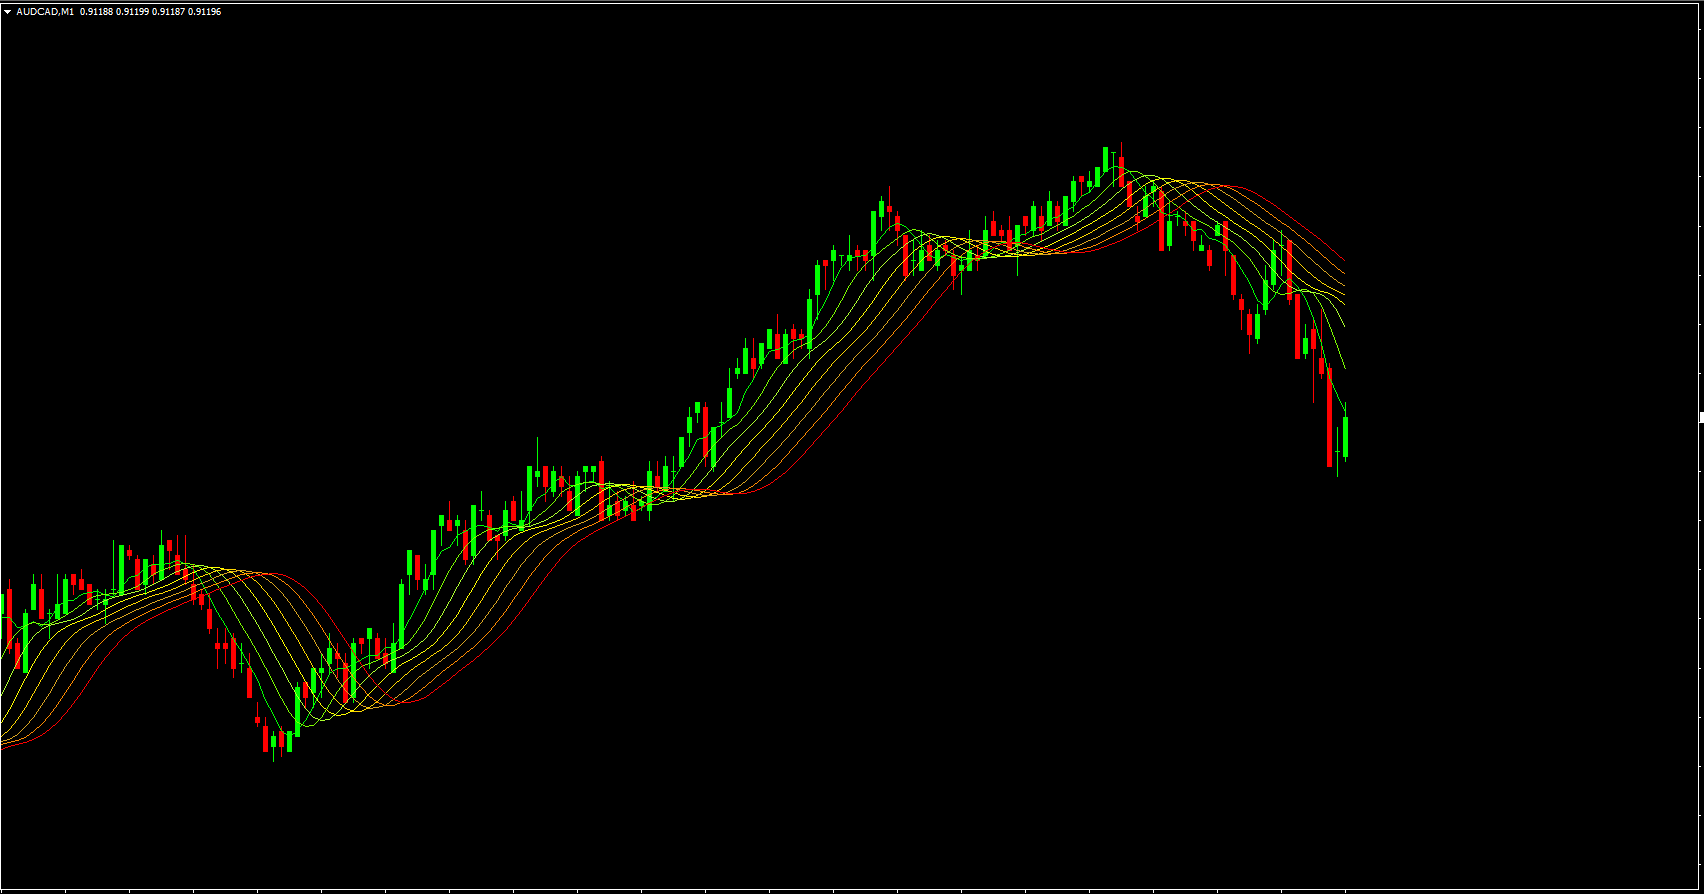Click the AUDCAD,M1 symbol label
The height and width of the screenshot is (894, 1704).
[45, 12]
